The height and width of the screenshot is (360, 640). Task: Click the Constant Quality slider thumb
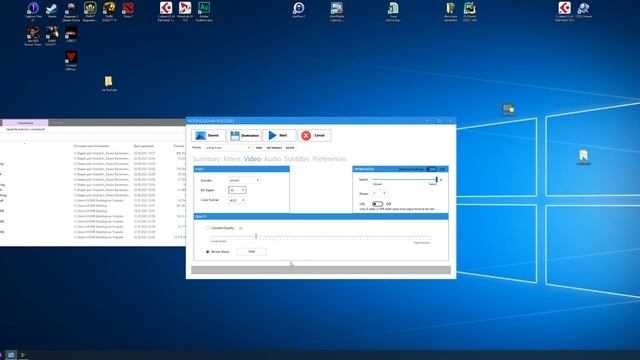256,236
